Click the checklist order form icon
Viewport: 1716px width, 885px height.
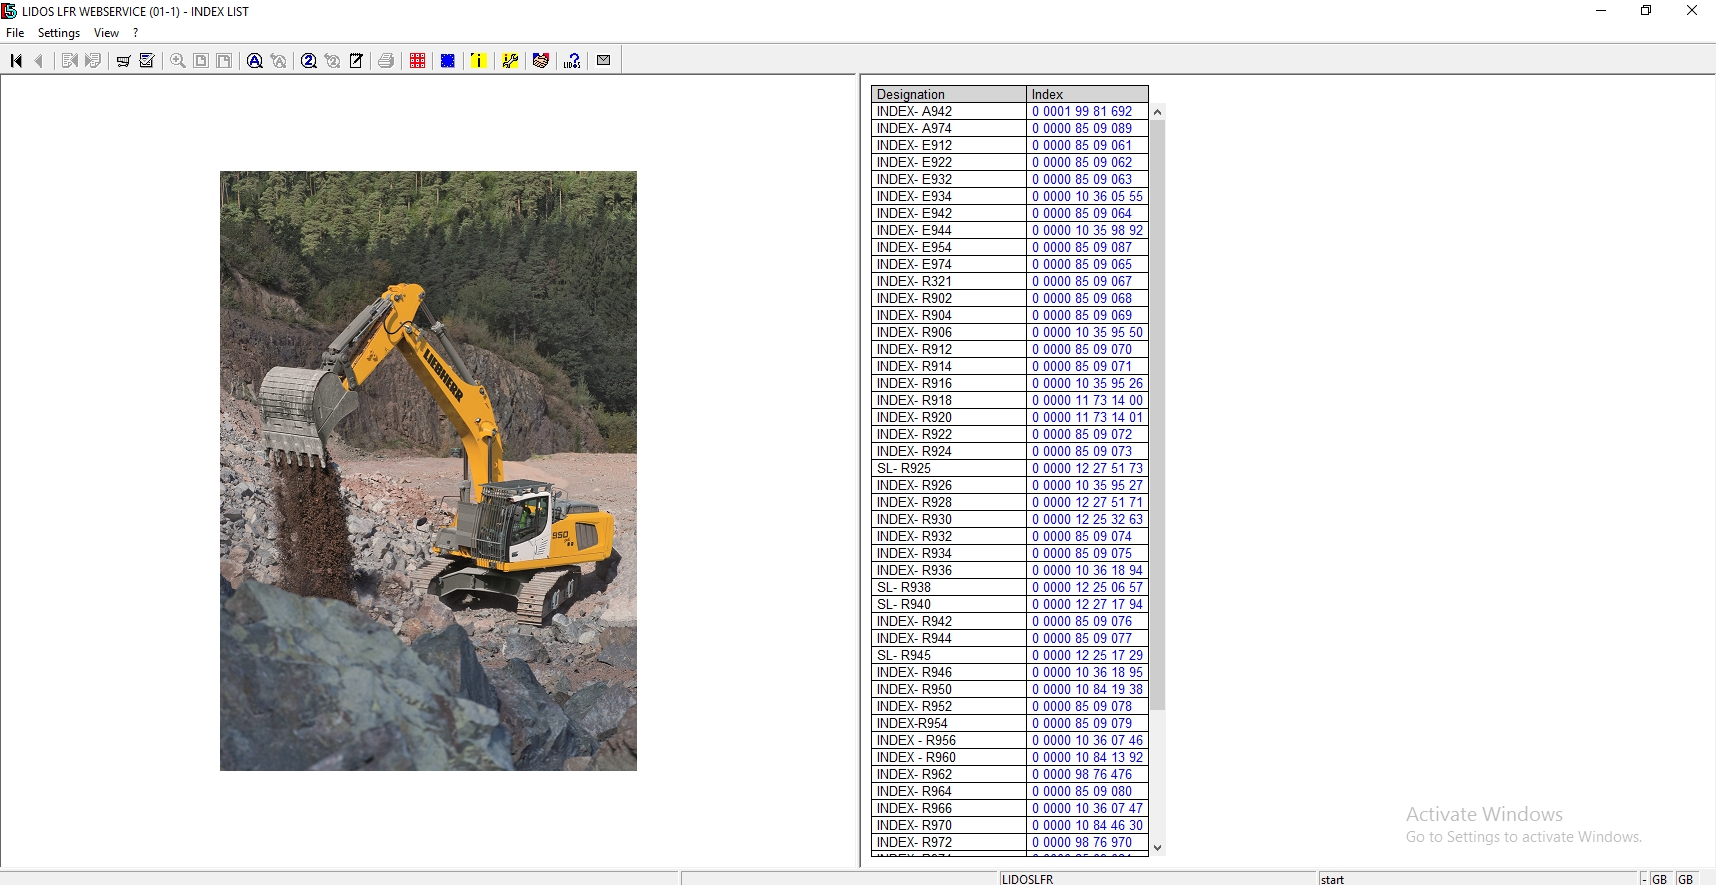point(147,61)
